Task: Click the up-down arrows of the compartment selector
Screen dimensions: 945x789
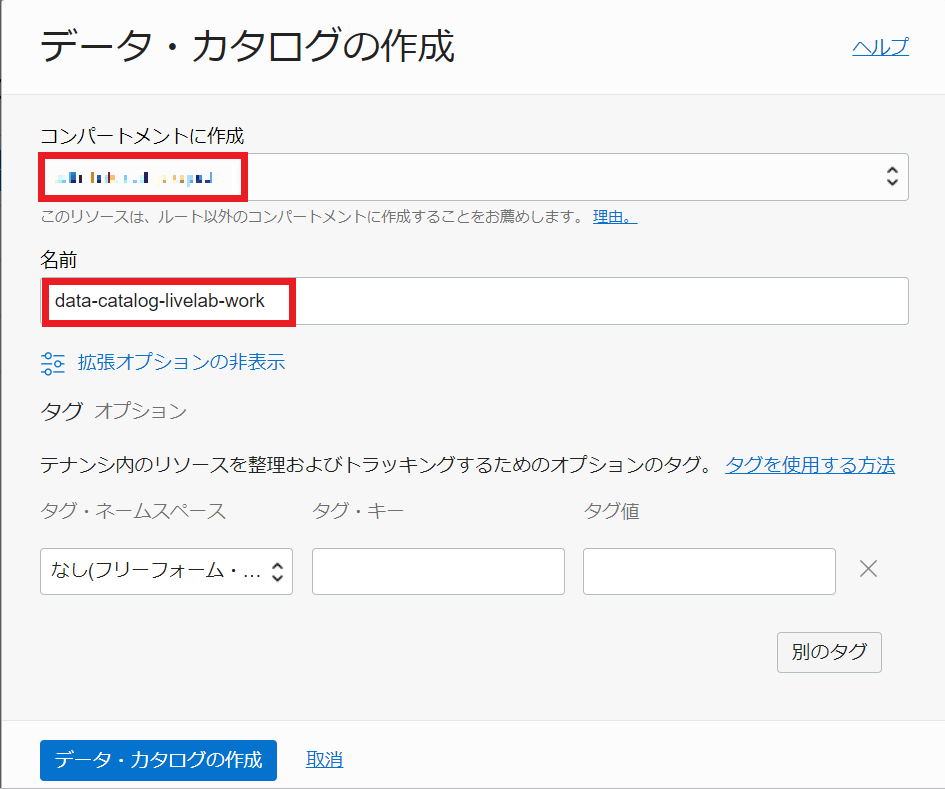Action: click(892, 177)
